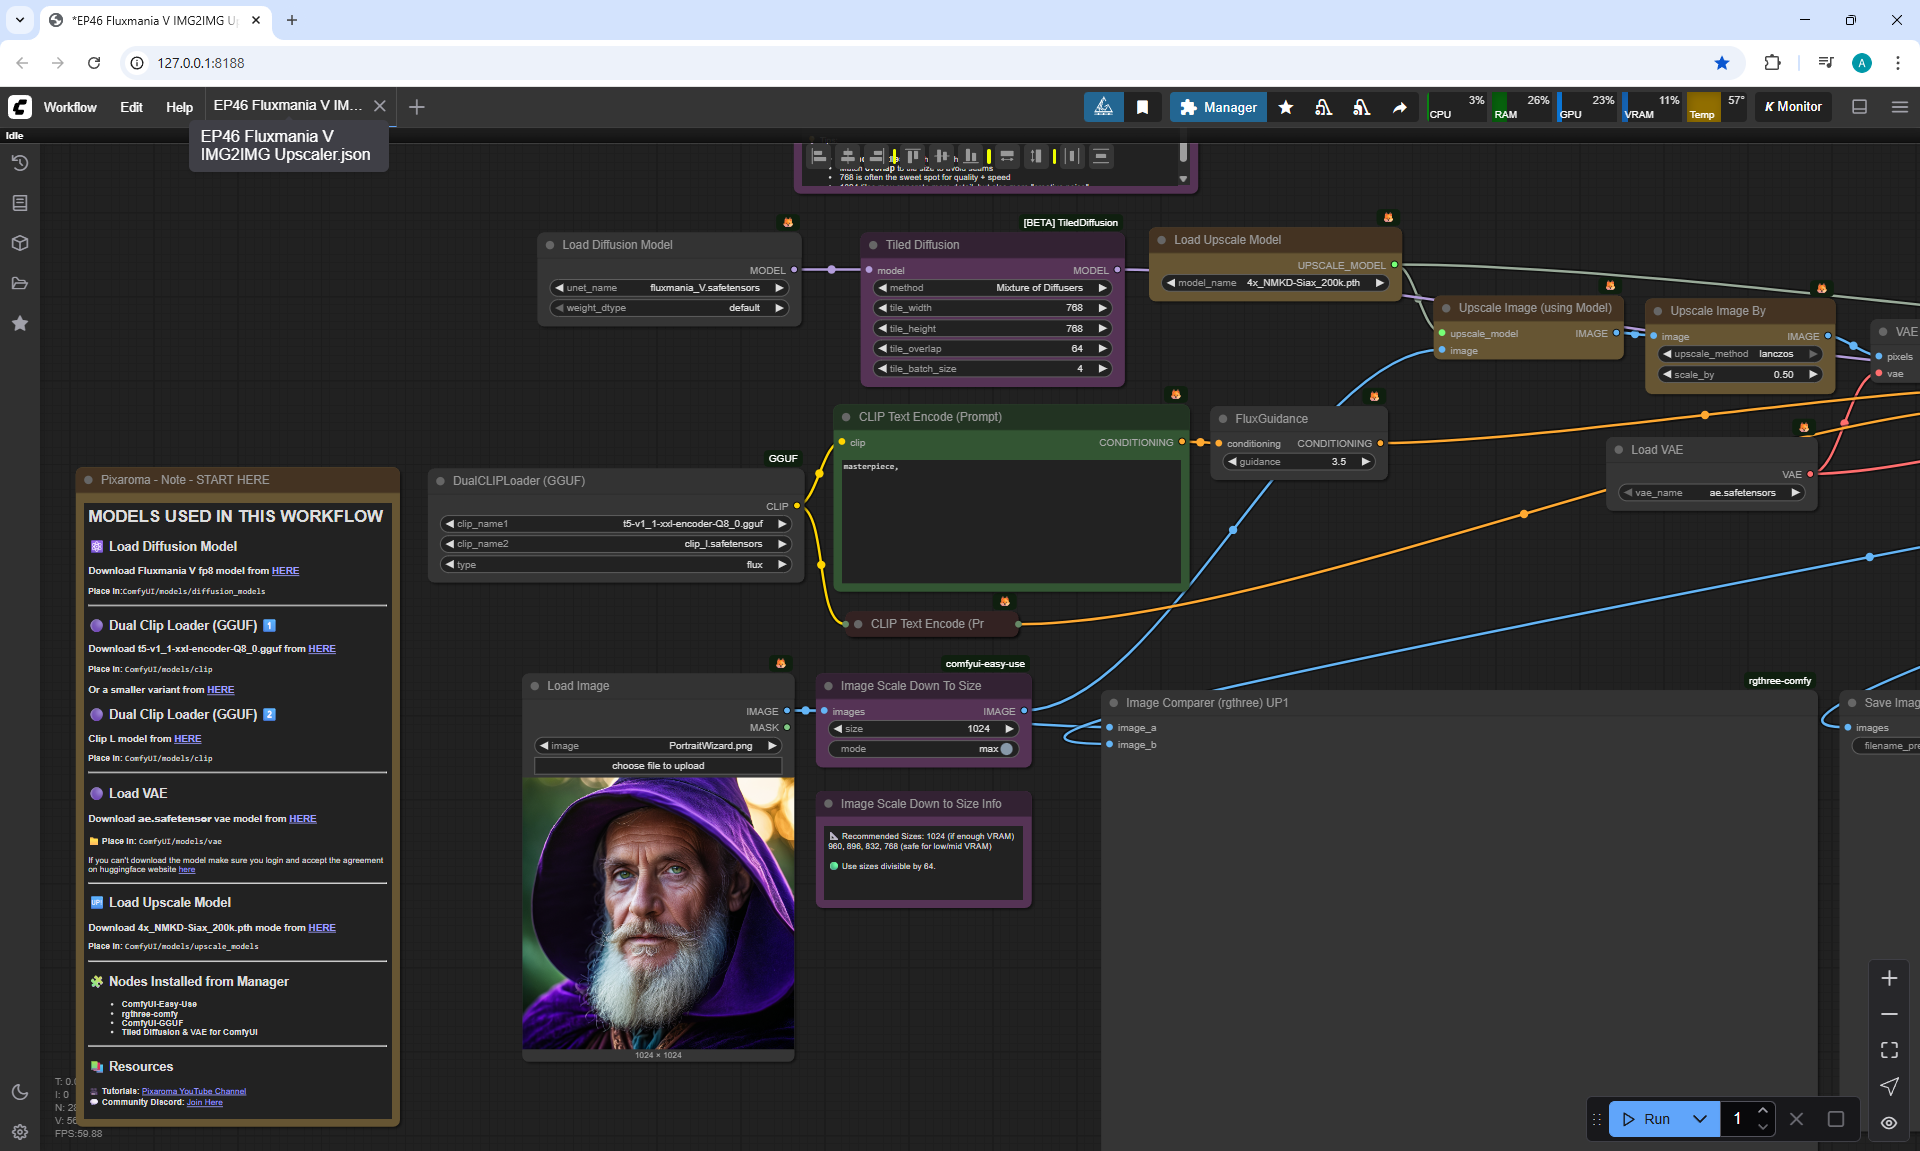Toggle link visibility eye icon

[1889, 1122]
